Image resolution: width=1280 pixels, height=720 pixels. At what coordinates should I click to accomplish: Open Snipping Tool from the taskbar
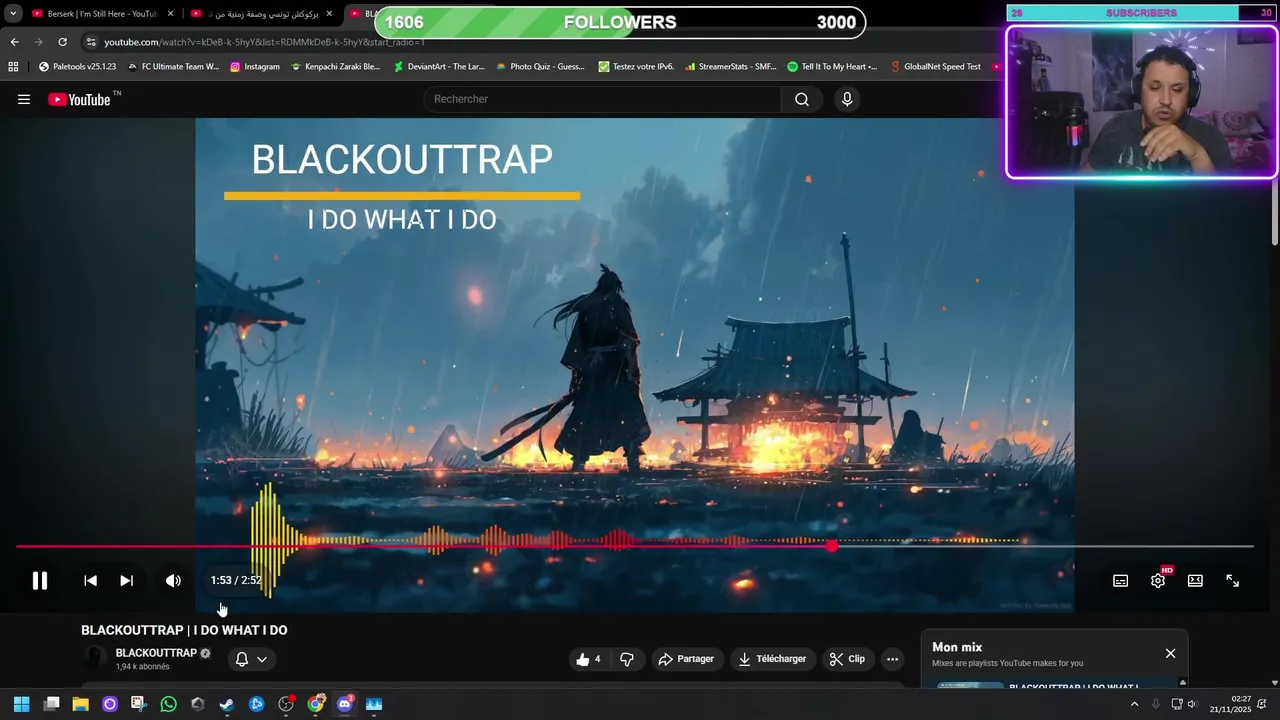(138, 704)
